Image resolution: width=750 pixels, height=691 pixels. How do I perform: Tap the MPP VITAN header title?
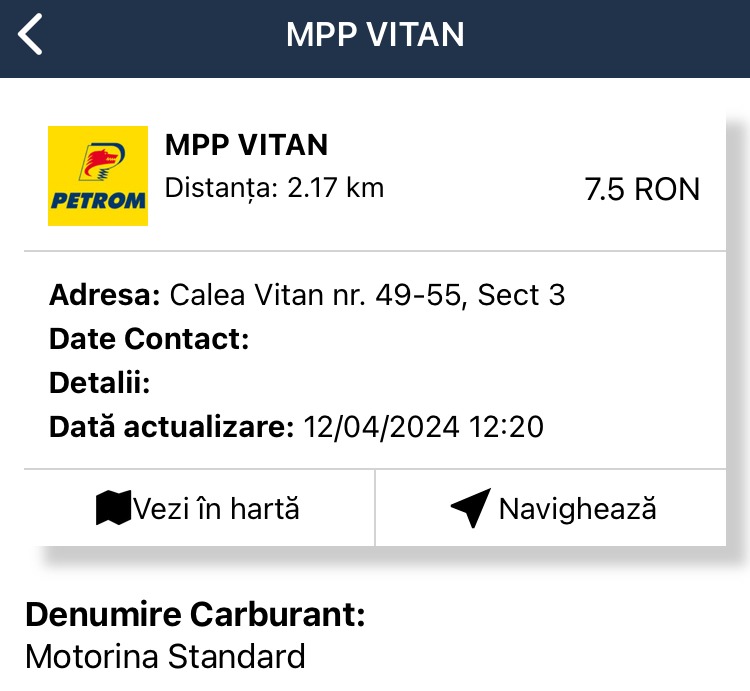click(x=375, y=34)
